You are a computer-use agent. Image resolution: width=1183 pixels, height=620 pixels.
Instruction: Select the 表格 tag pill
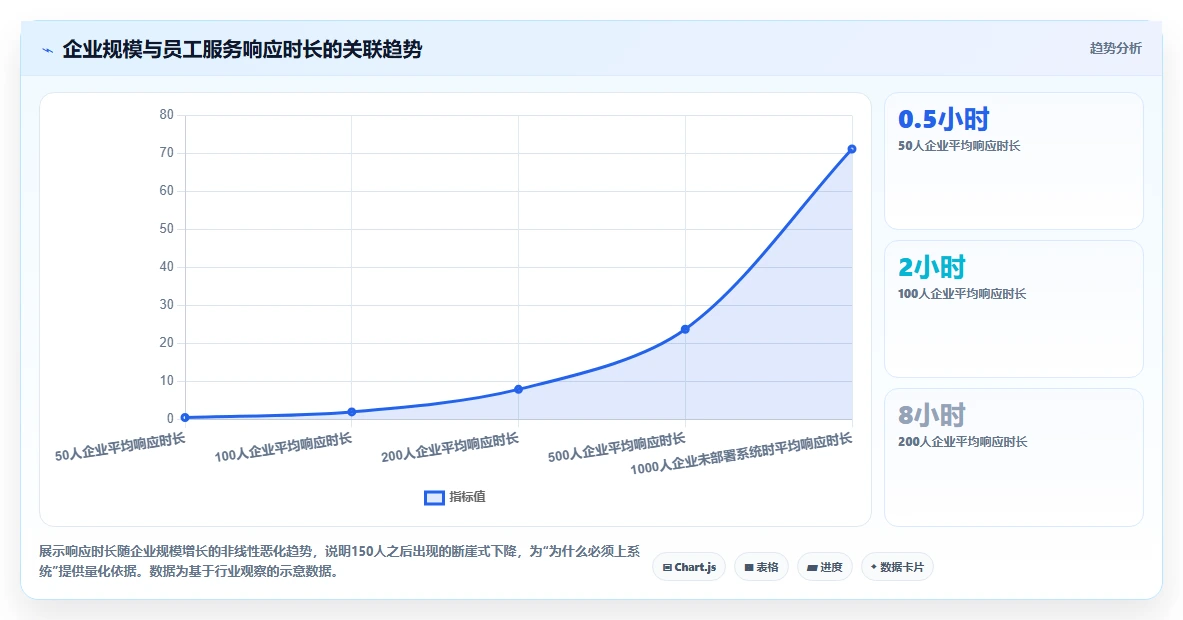761,567
